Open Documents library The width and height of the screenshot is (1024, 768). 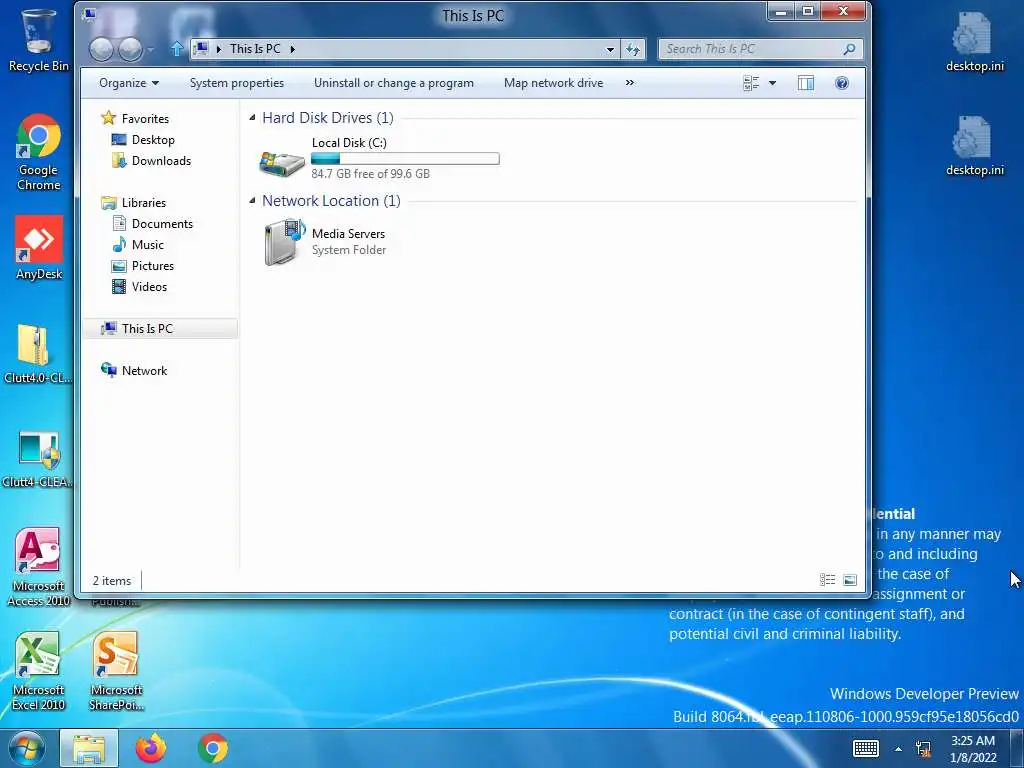point(162,223)
